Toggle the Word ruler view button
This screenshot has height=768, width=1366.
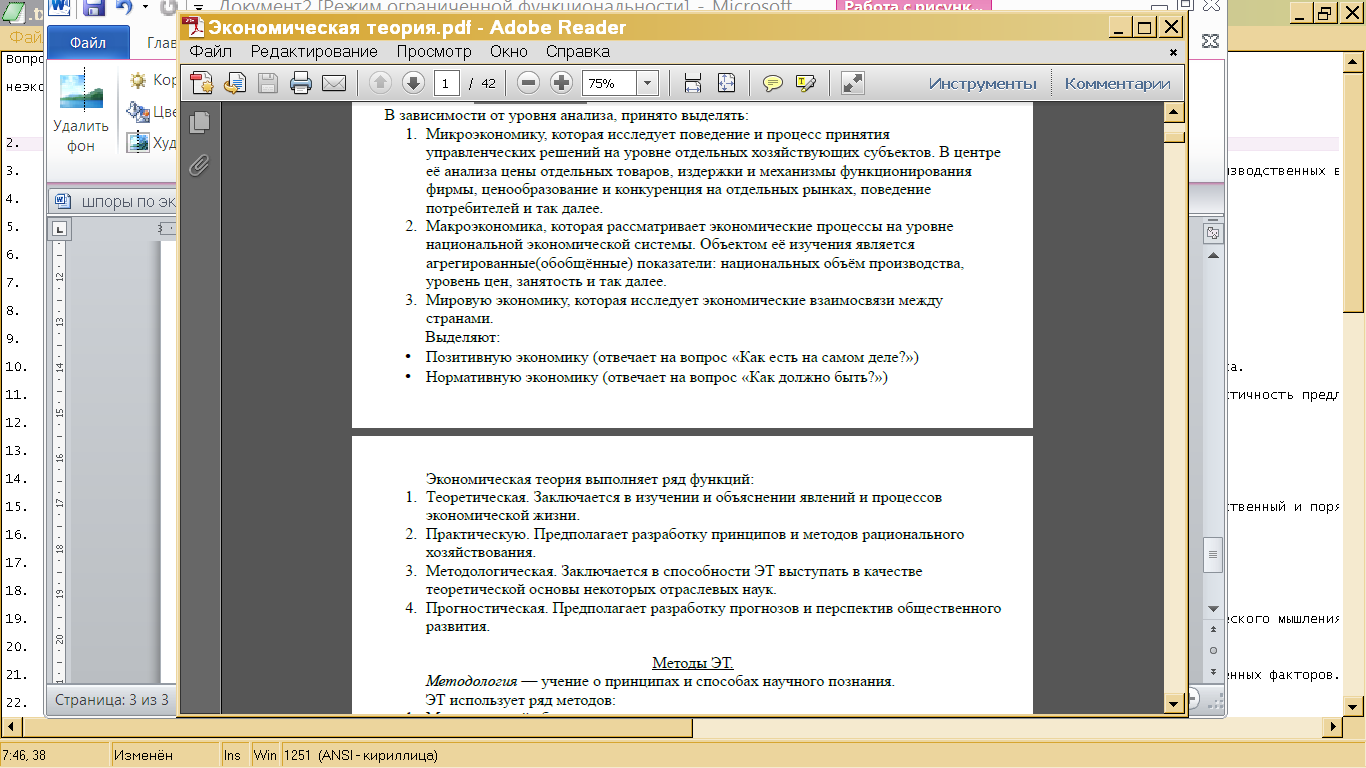coord(1212,233)
